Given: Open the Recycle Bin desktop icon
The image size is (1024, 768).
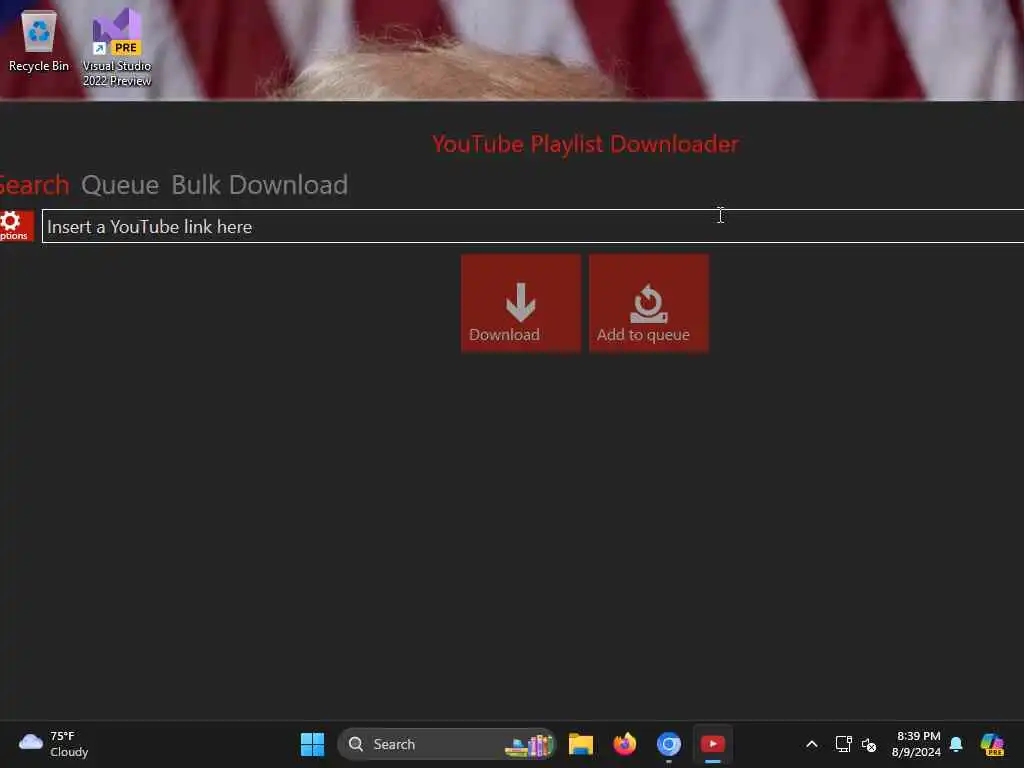Looking at the screenshot, I should click(x=39, y=42).
